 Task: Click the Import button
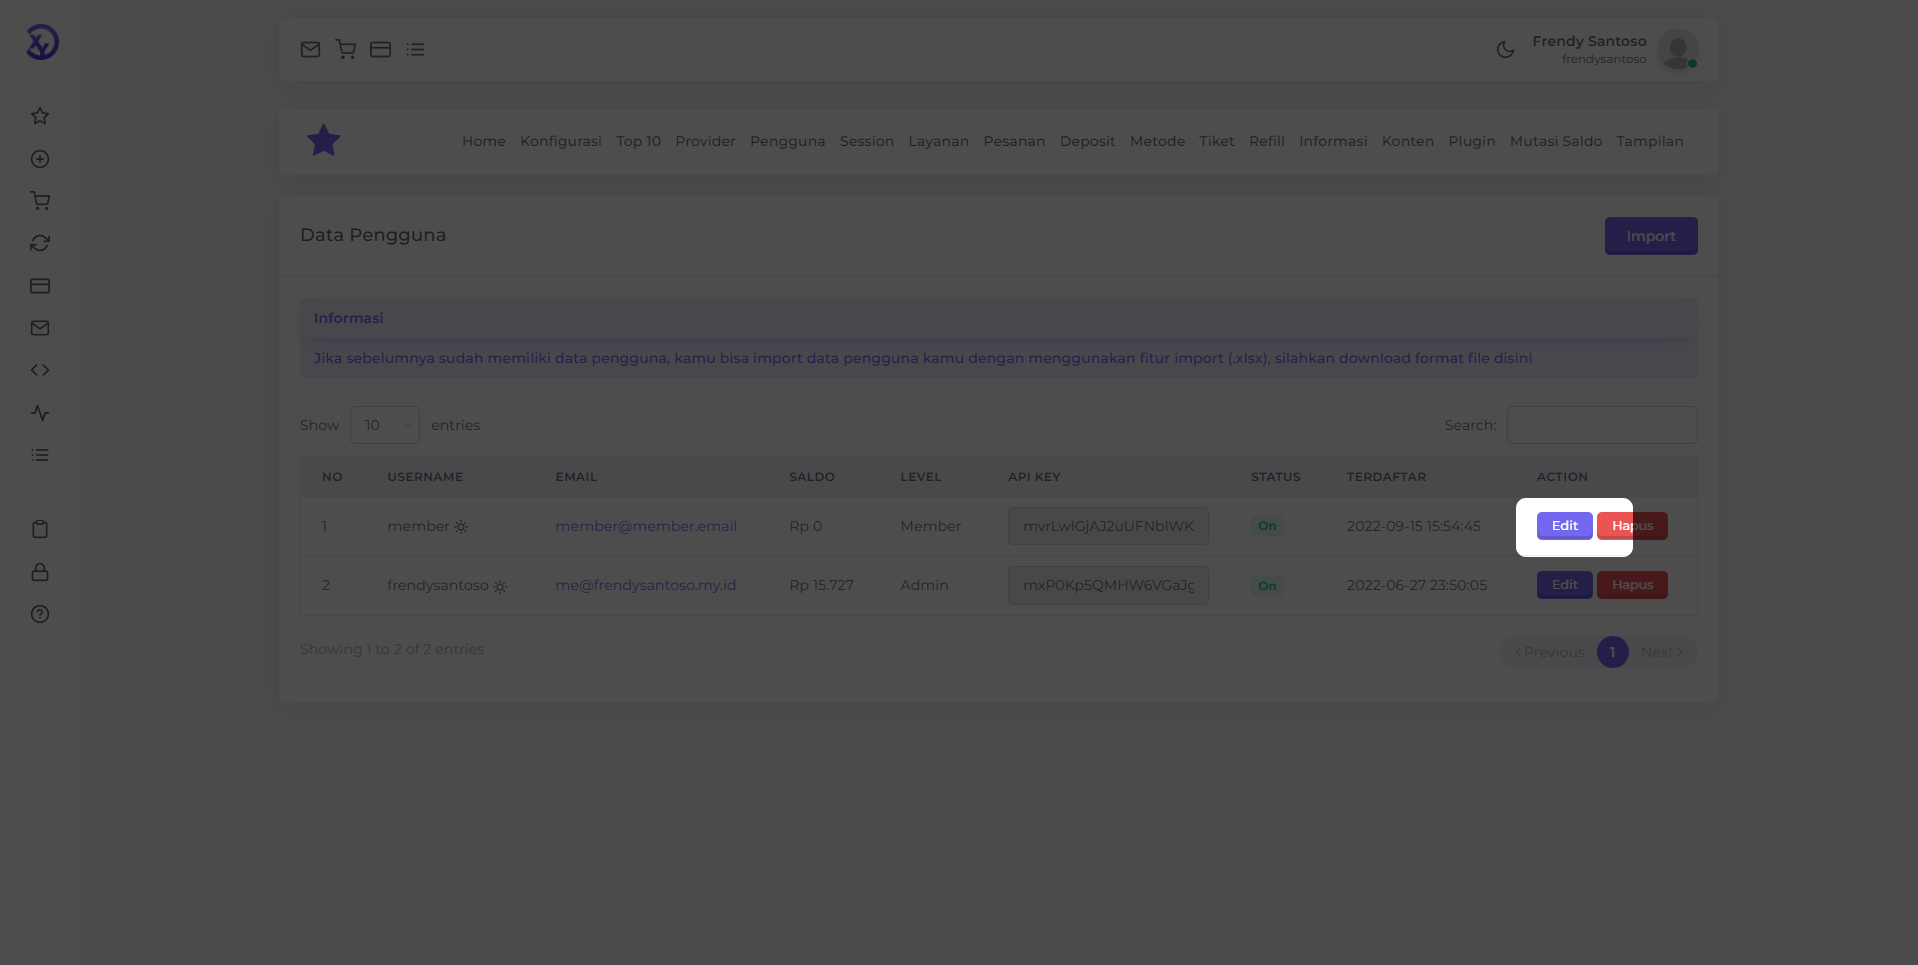click(1651, 236)
